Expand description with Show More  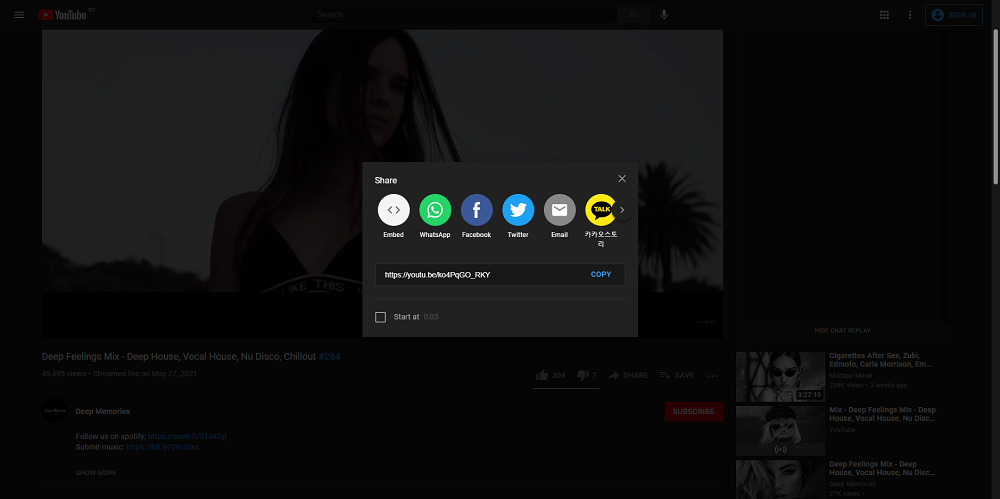96,472
